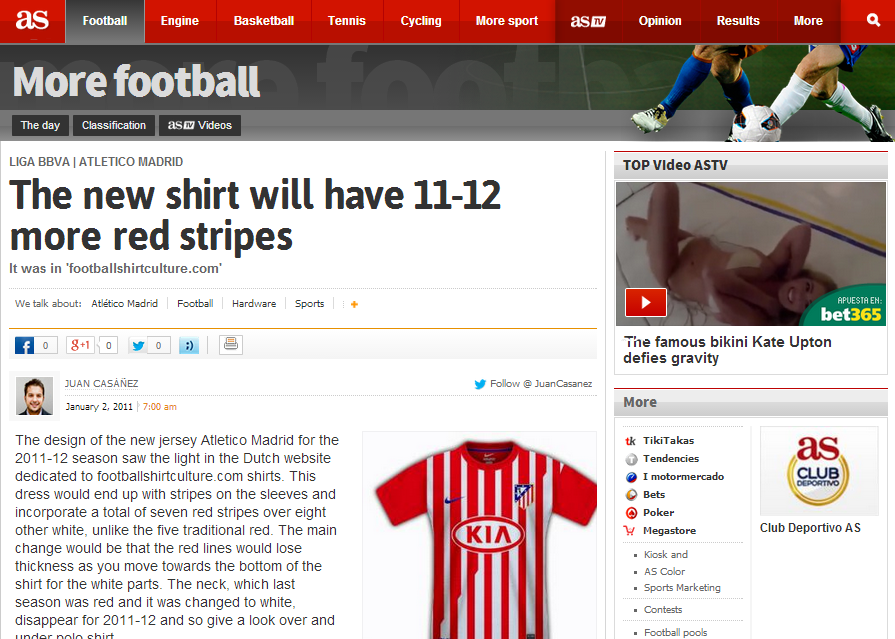This screenshot has width=895, height=639.
Task: Click the Google +1 share button
Action: (79, 345)
